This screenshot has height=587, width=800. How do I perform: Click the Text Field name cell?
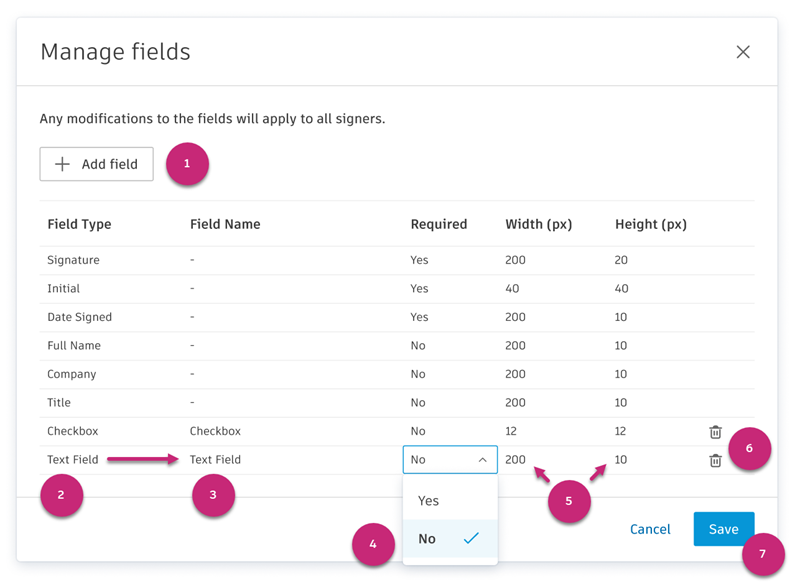tap(216, 460)
